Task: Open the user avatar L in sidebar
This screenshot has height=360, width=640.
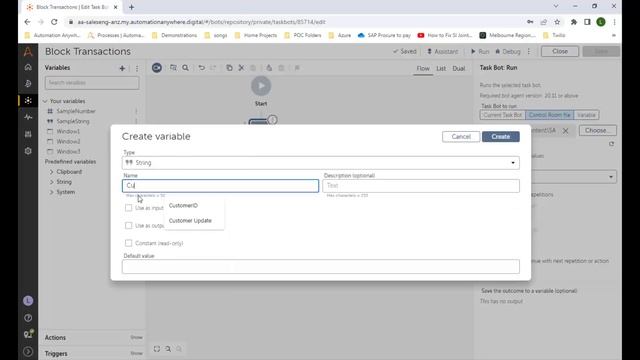Action: click(28, 301)
